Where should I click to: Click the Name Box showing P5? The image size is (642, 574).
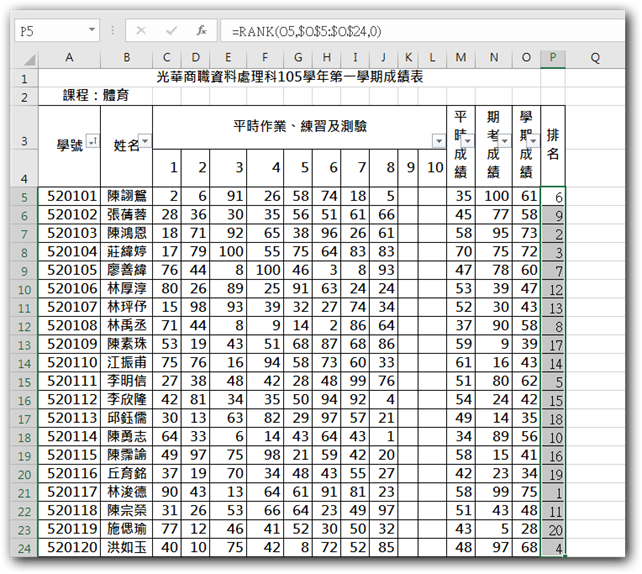pyautogui.click(x=57, y=30)
